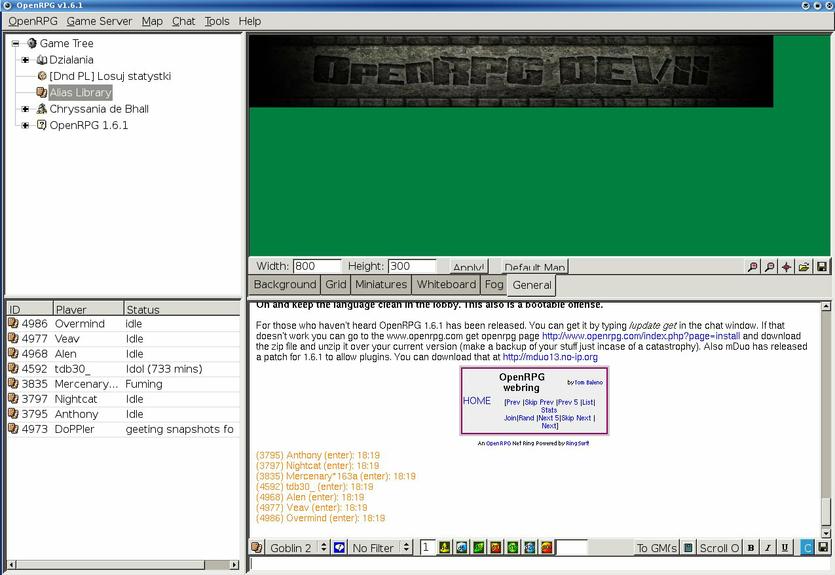The image size is (835, 575).
Task: Click the Apply! button
Action: (468, 267)
